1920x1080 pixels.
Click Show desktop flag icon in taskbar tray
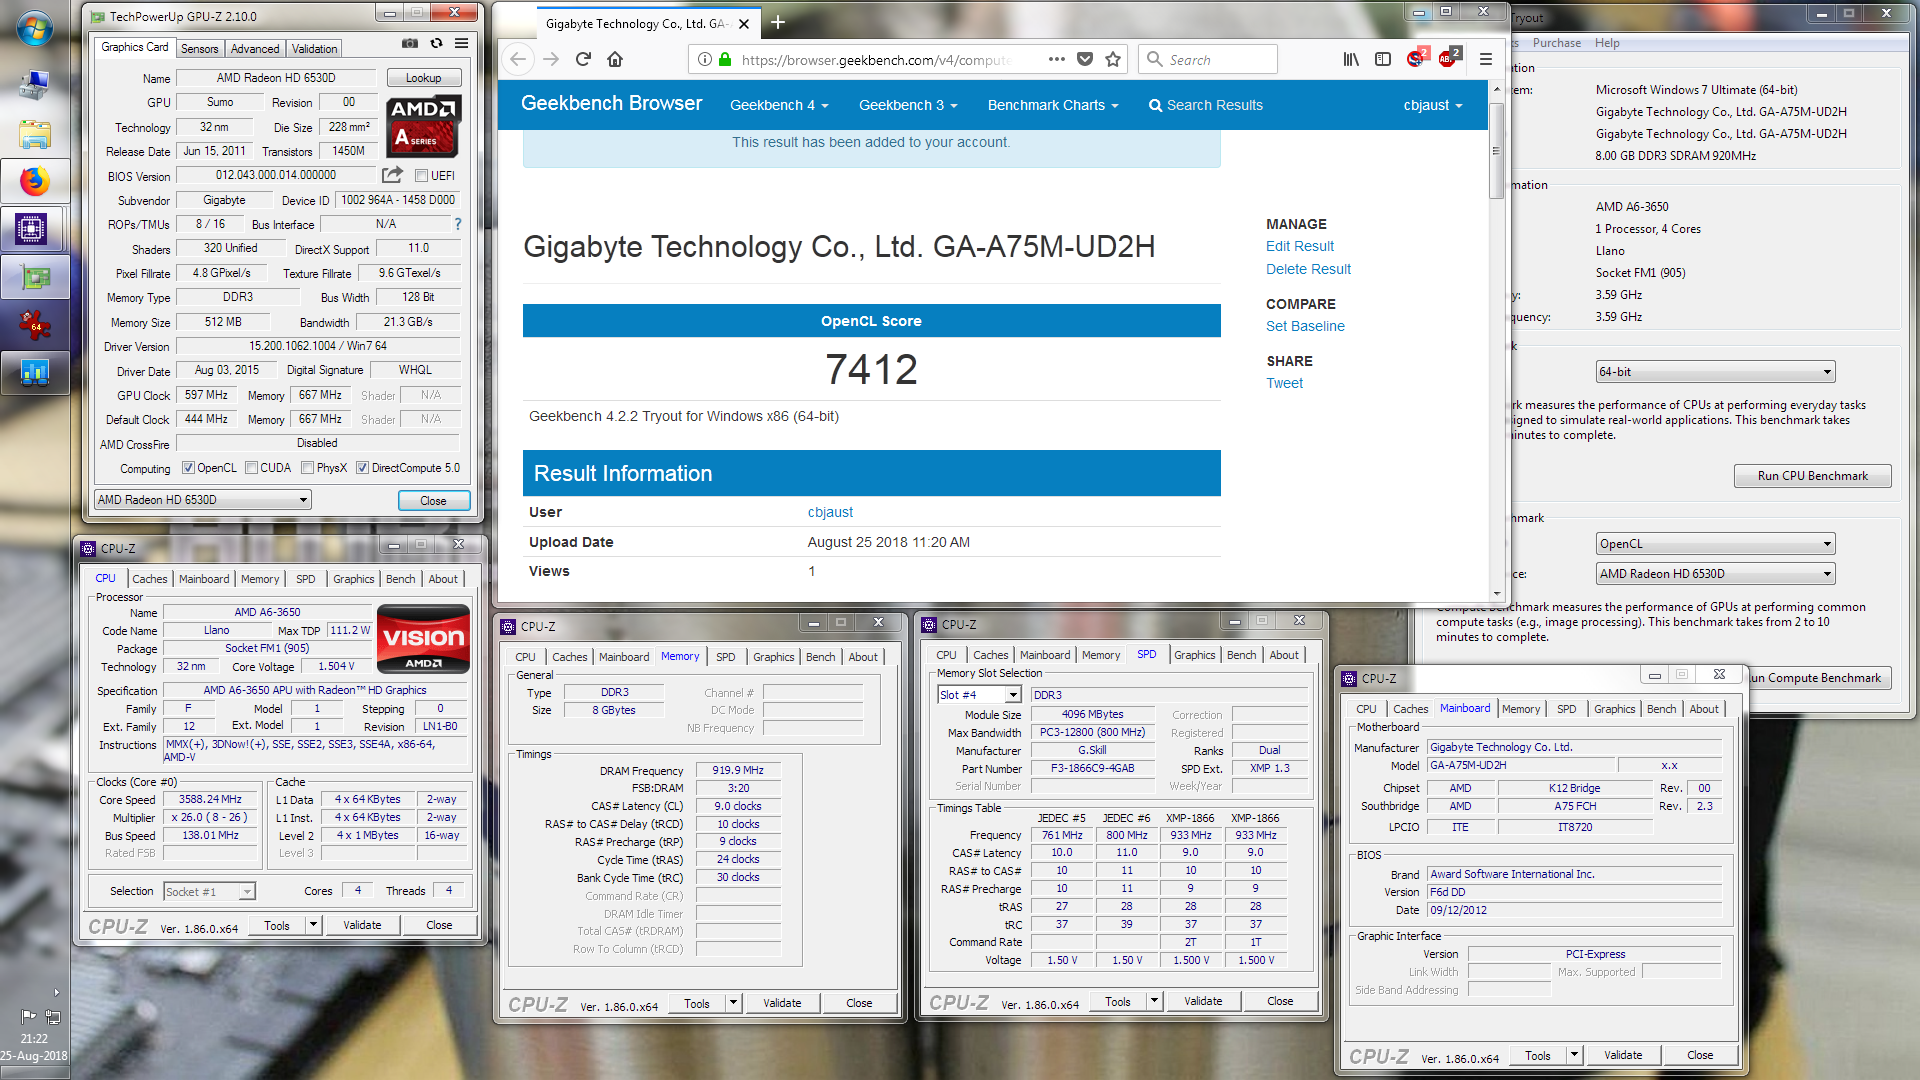tap(28, 1017)
